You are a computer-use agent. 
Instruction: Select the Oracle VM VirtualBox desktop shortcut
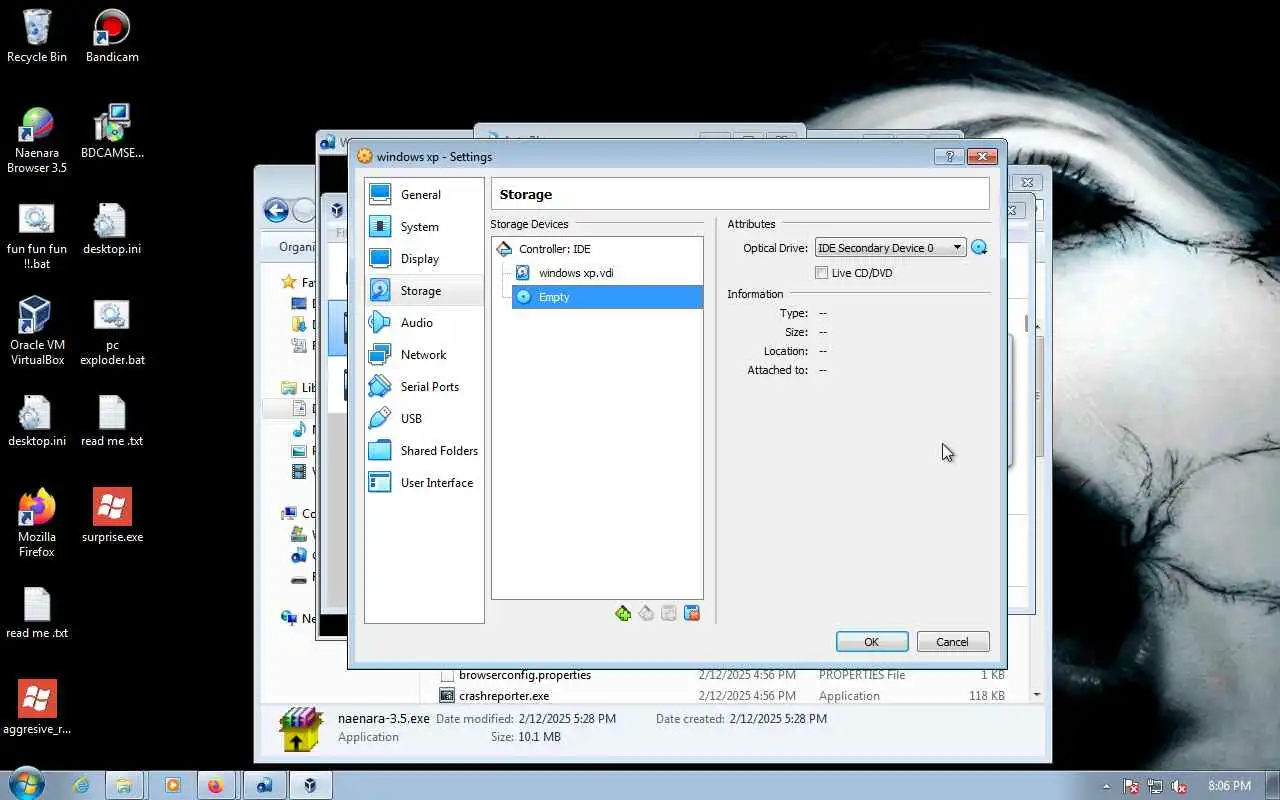(x=37, y=331)
